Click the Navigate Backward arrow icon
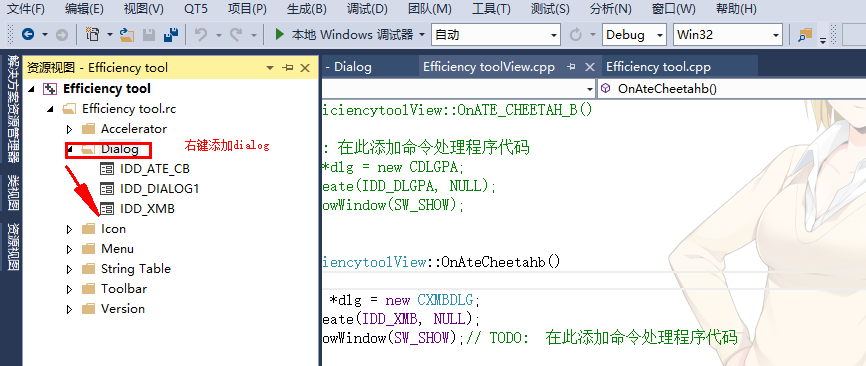Viewport: 866px width, 366px height. 28,34
